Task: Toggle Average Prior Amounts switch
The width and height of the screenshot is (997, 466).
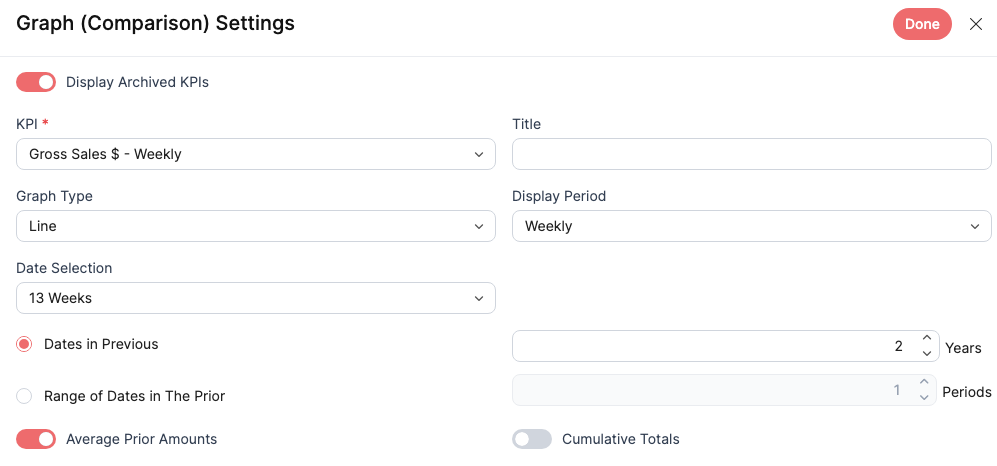Action: 36,439
